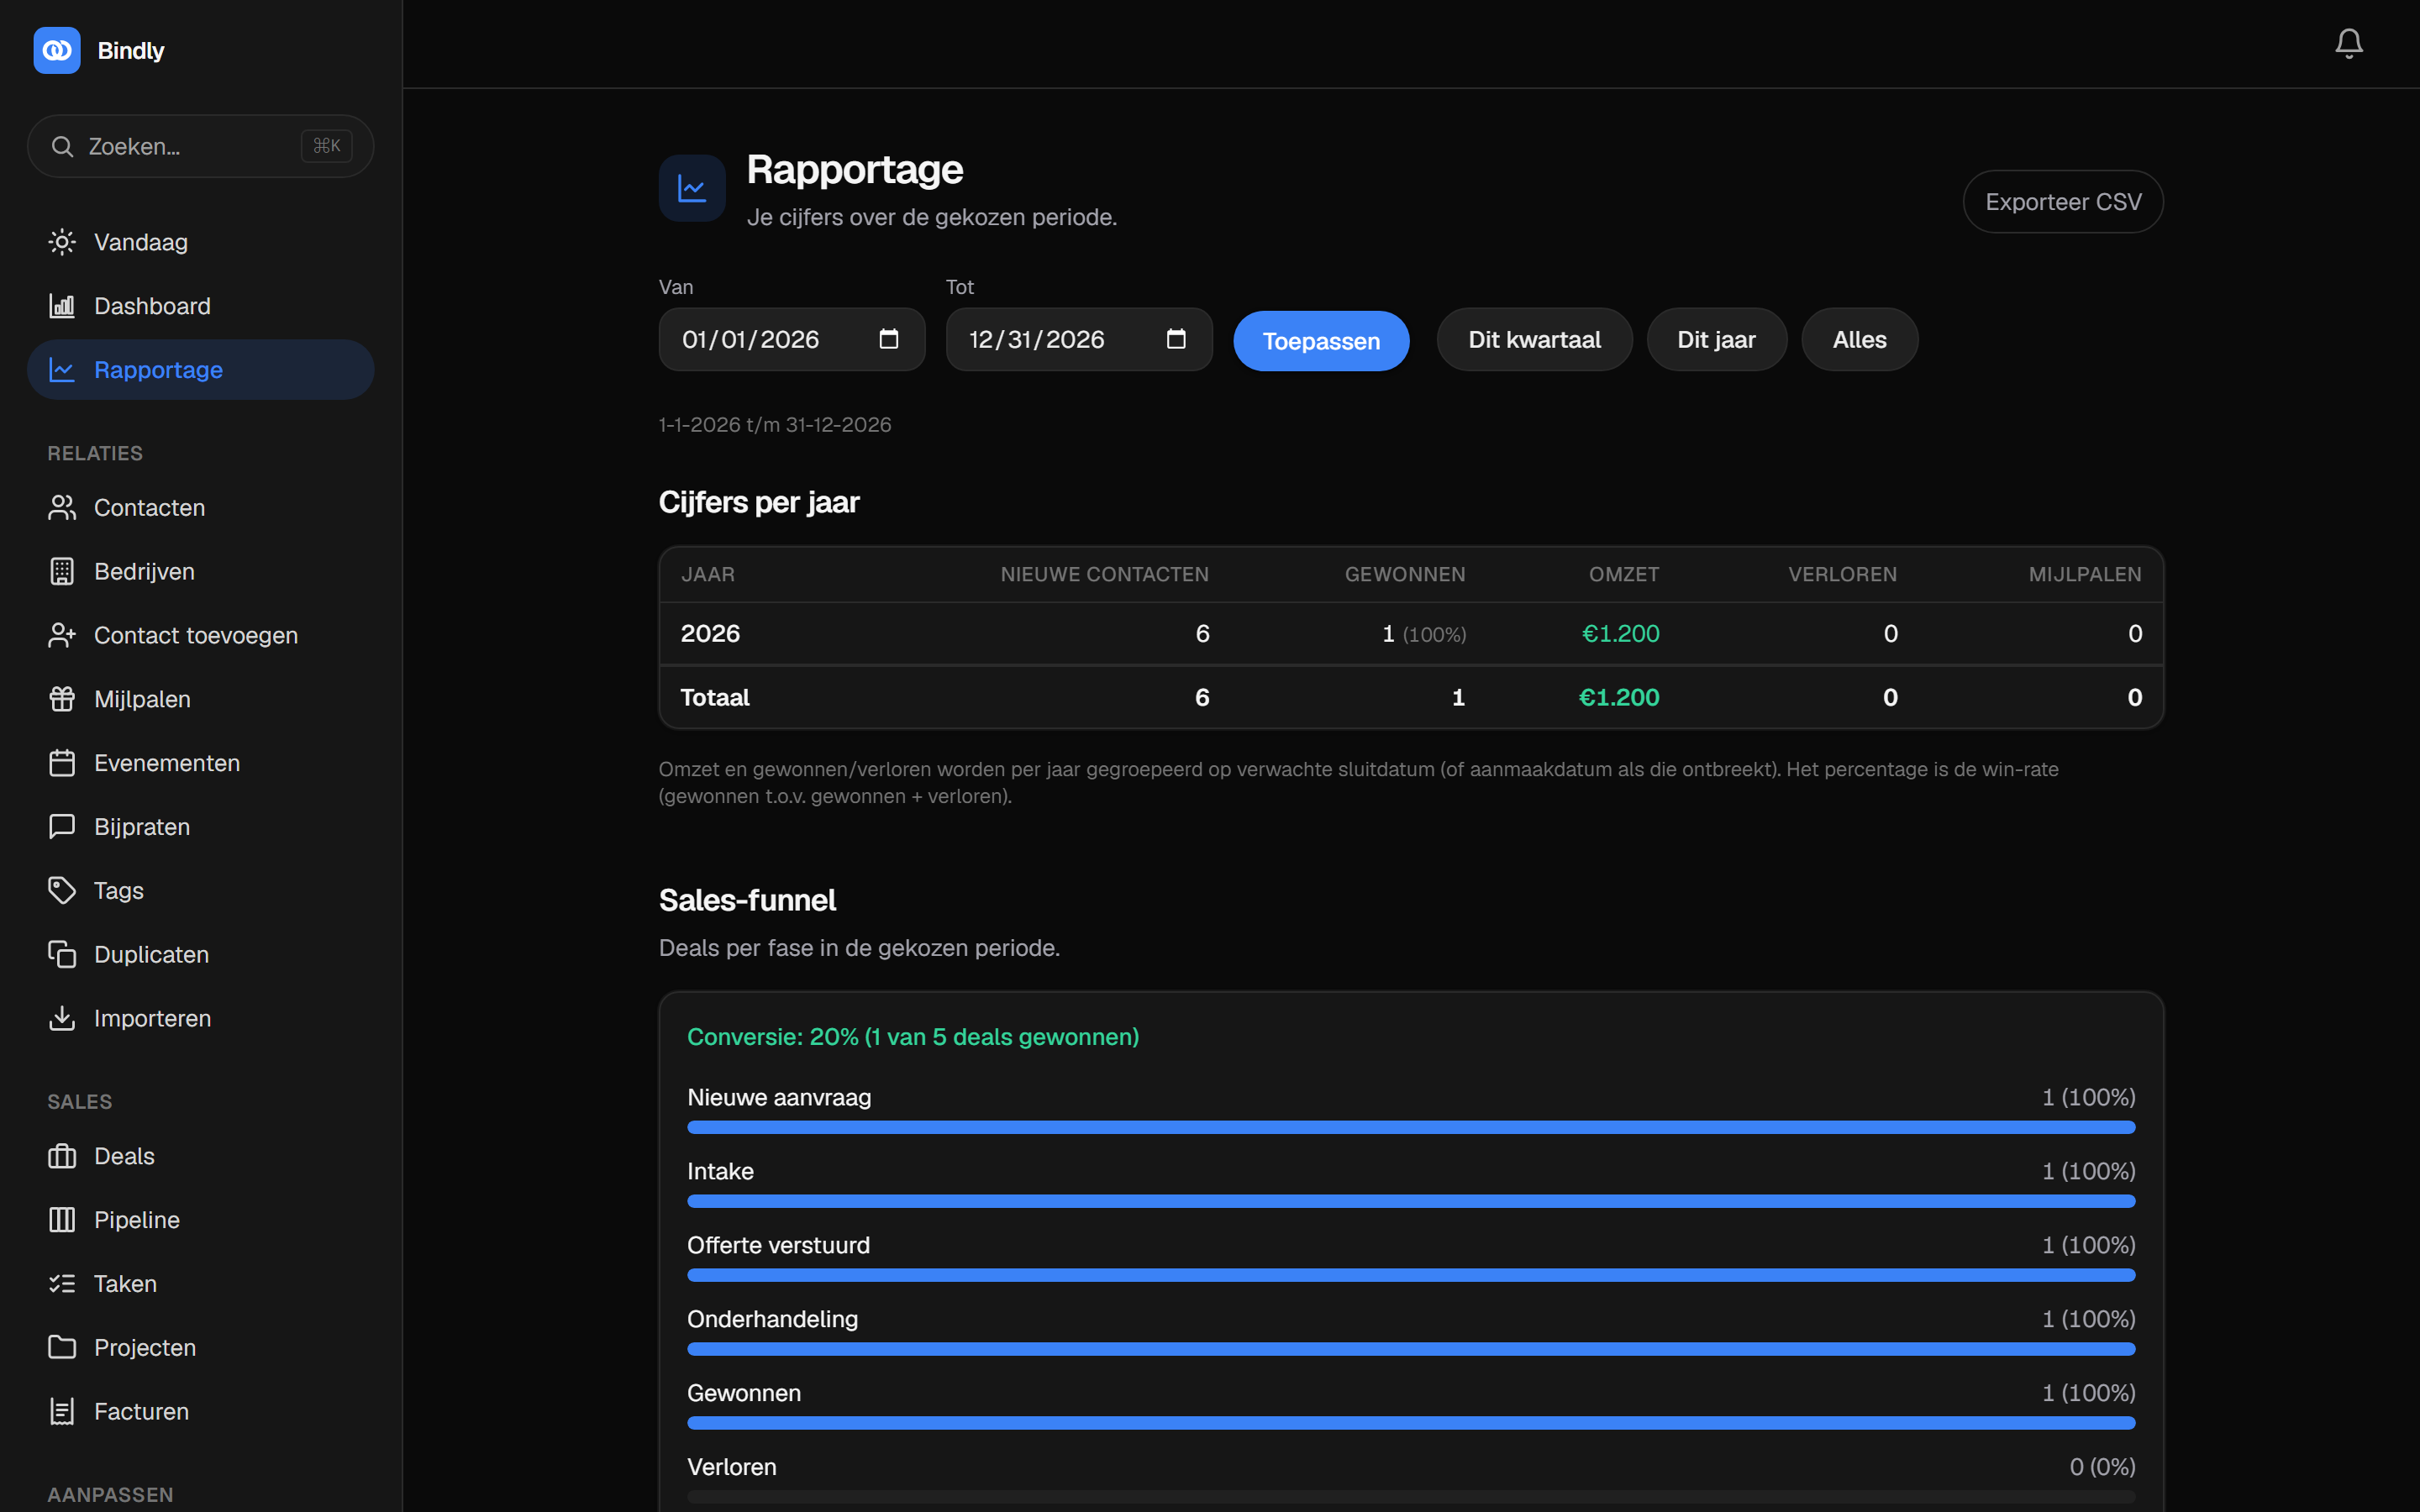This screenshot has height=1512, width=2420.
Task: Click the Rapportage header chart icon
Action: click(x=692, y=188)
